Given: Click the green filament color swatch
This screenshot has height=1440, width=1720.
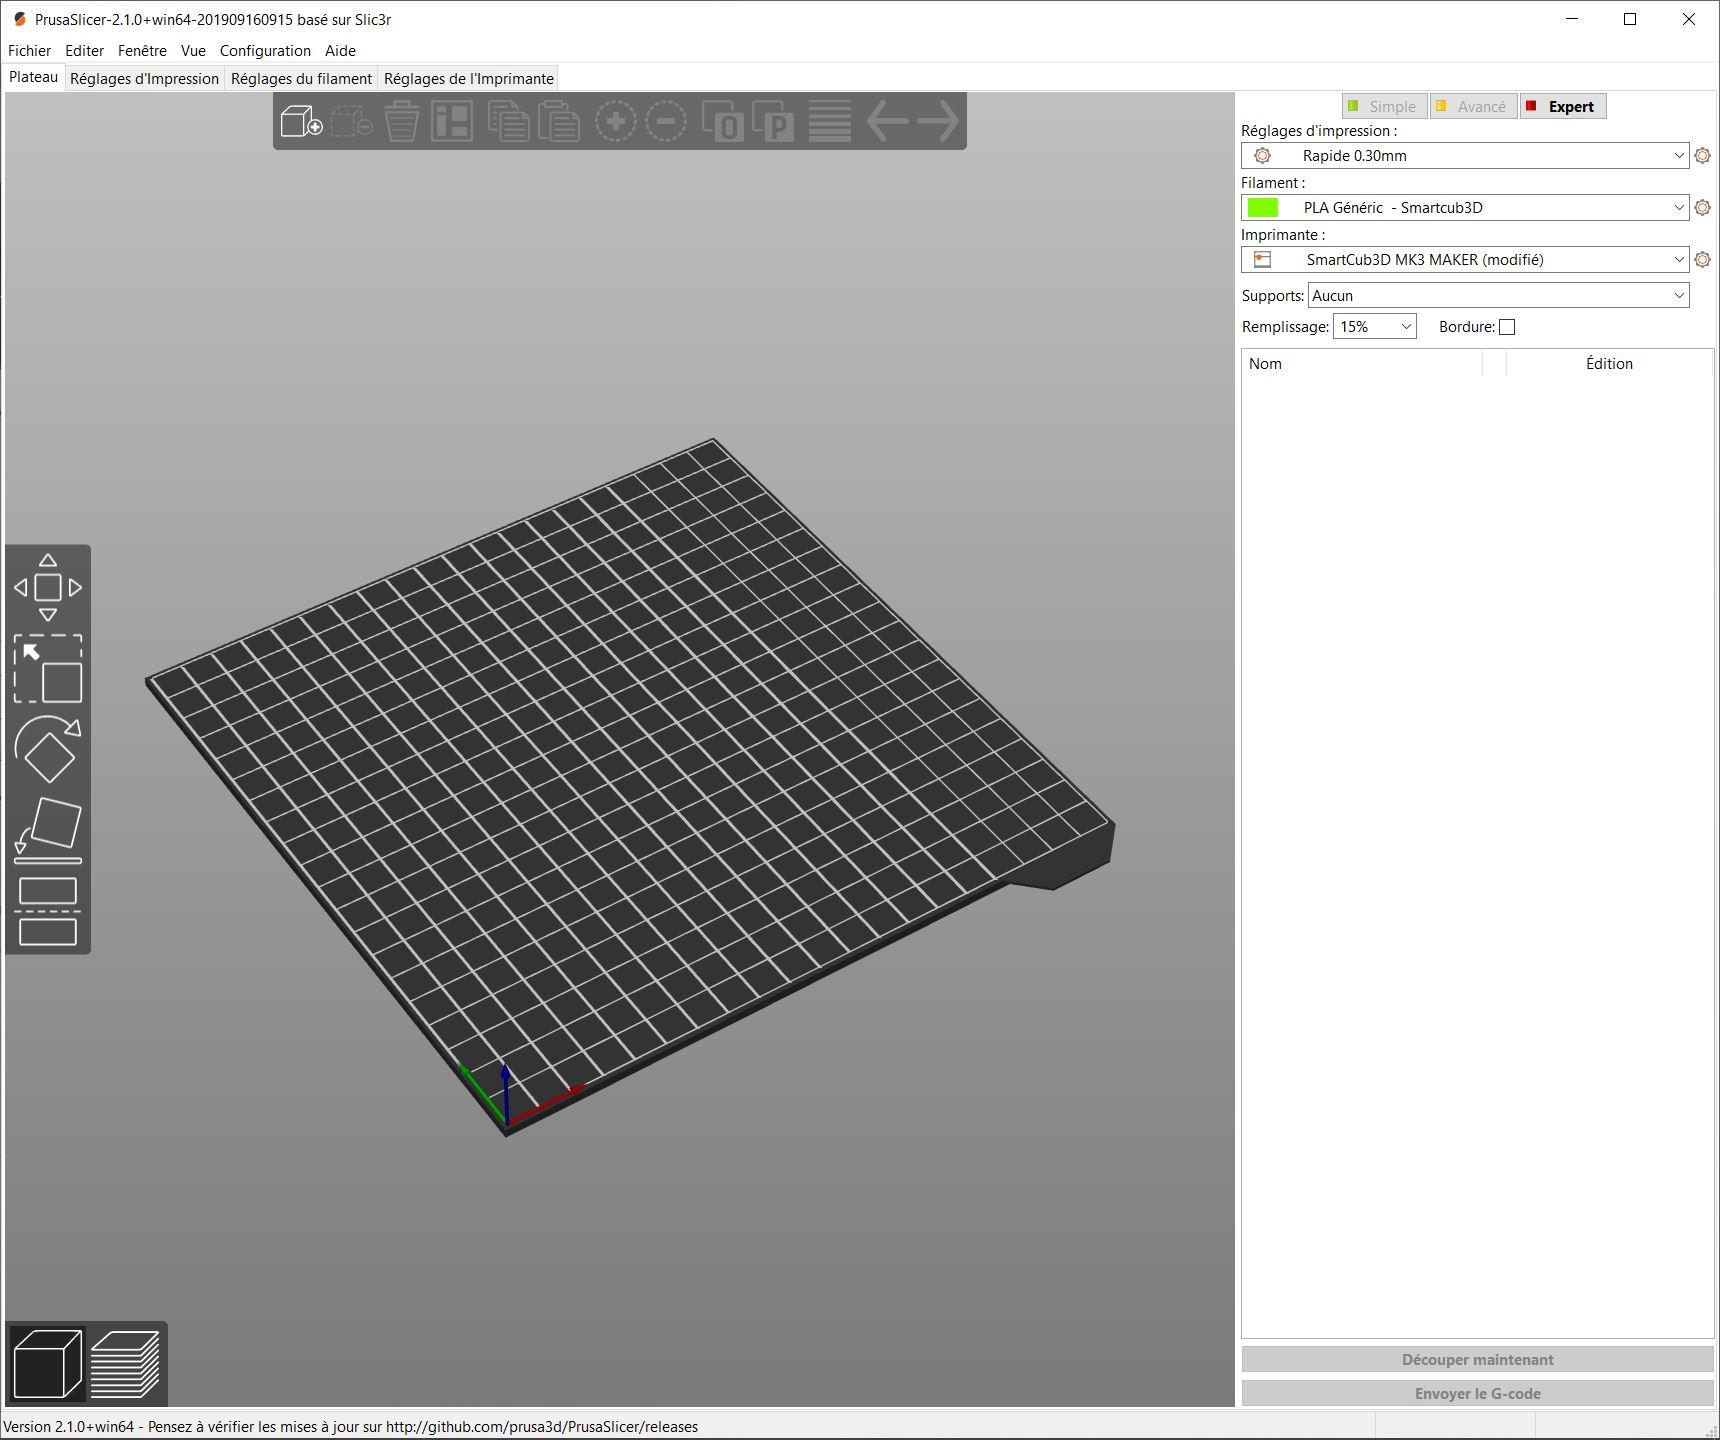Looking at the screenshot, I should click(1263, 208).
